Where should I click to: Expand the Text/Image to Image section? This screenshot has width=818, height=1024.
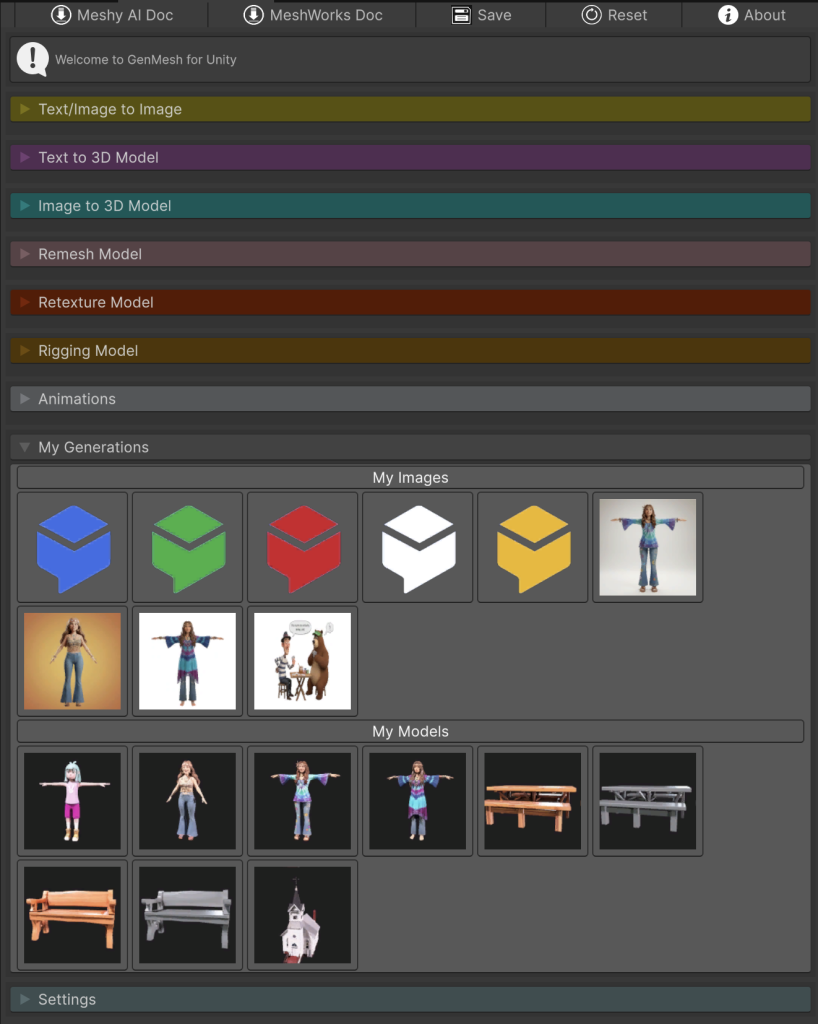point(110,109)
